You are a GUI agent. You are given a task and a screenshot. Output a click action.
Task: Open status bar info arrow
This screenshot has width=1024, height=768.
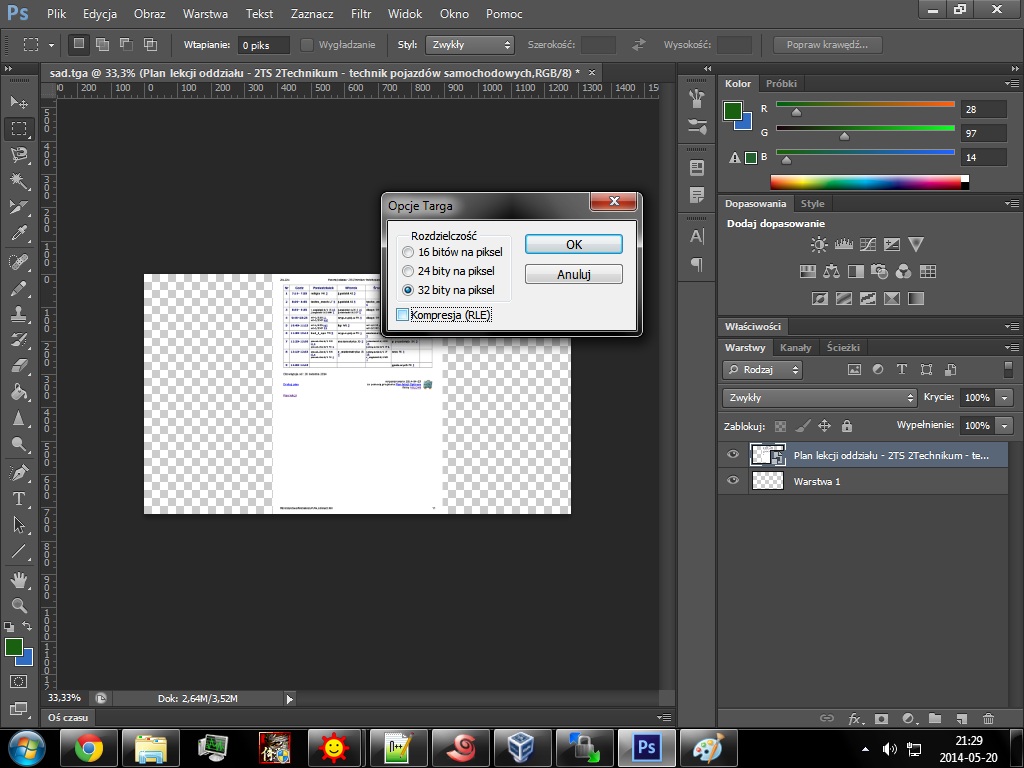coord(289,699)
